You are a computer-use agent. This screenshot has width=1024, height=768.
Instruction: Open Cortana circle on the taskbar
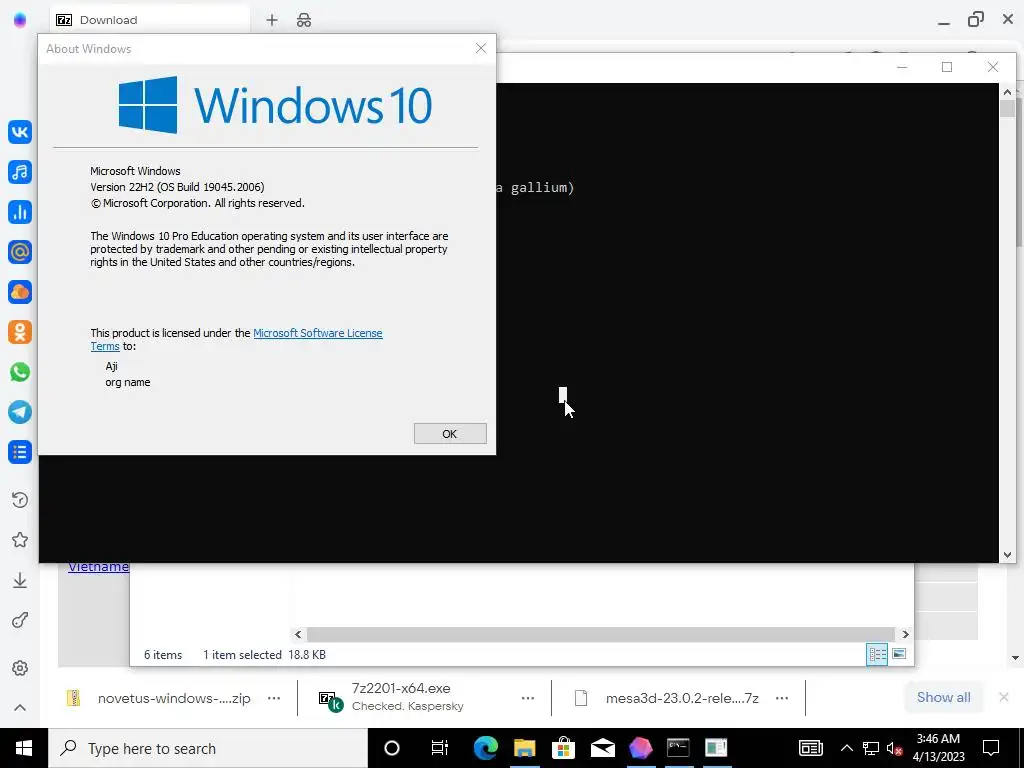(392, 748)
